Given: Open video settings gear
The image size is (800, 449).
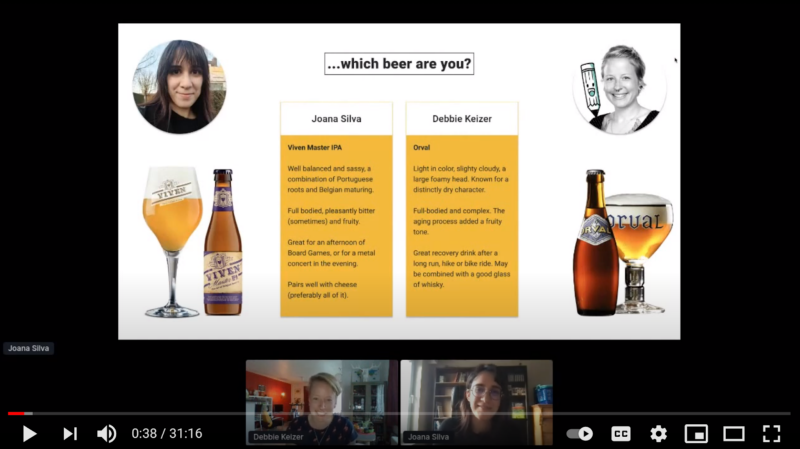Looking at the screenshot, I should tap(659, 434).
